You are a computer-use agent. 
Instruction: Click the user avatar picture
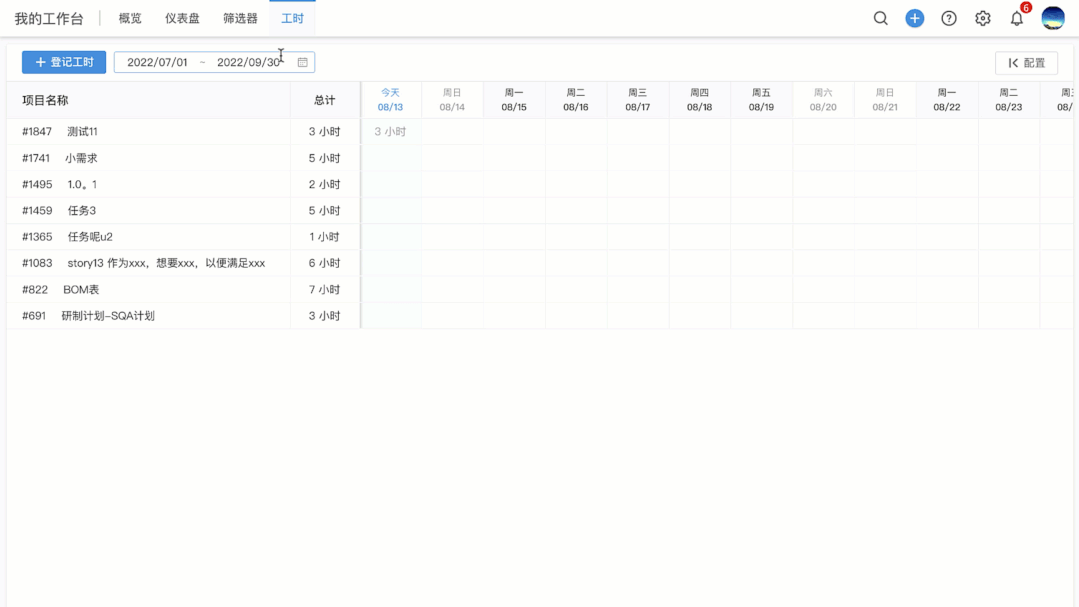(1053, 18)
